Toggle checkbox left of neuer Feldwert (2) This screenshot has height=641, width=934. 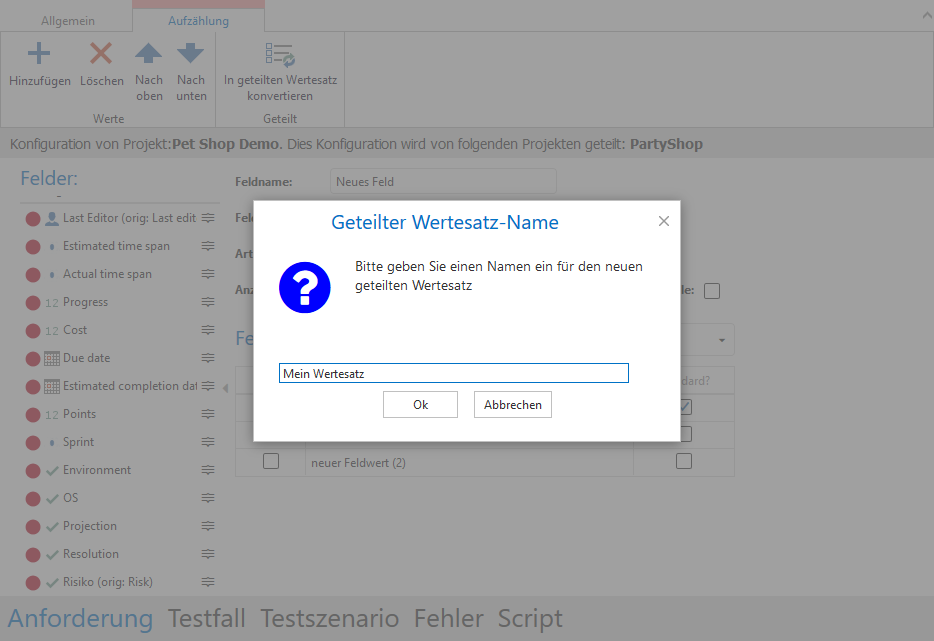(270, 462)
